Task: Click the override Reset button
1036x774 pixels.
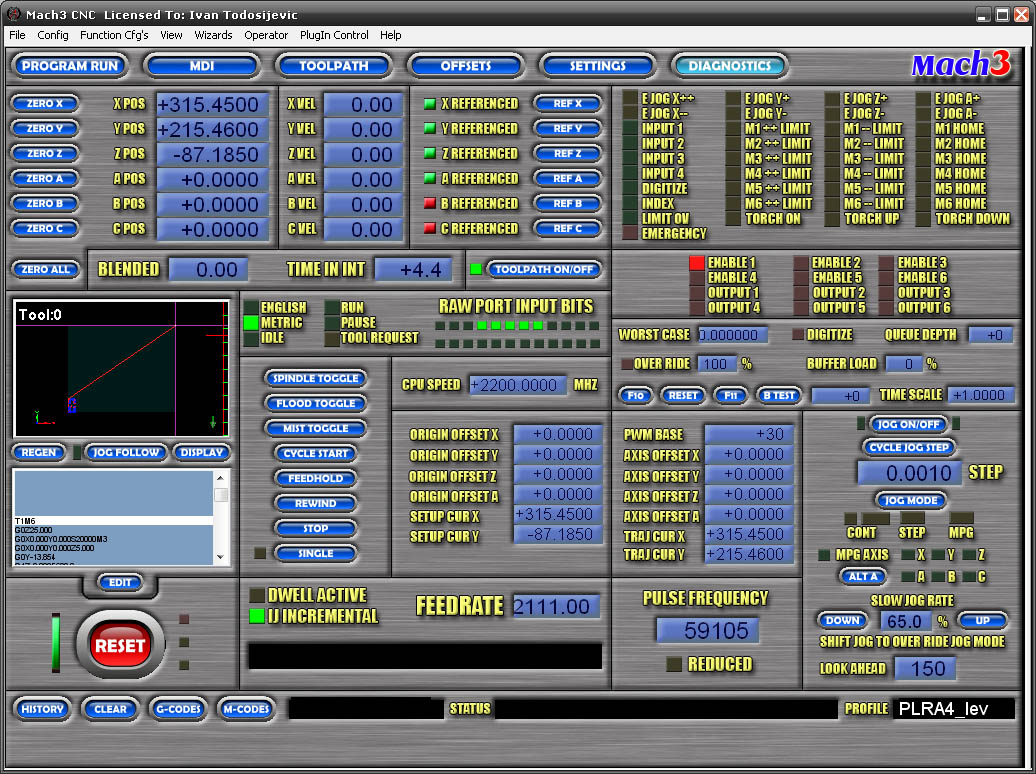Action: pos(683,395)
